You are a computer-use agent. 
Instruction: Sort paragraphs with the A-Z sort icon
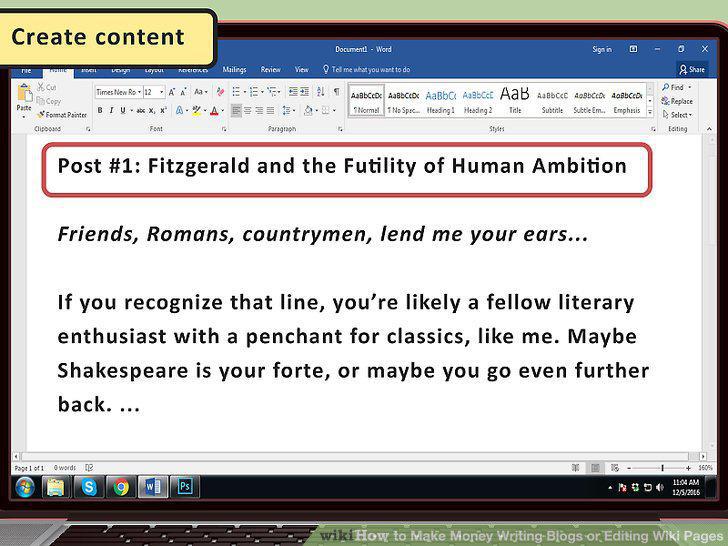click(320, 92)
